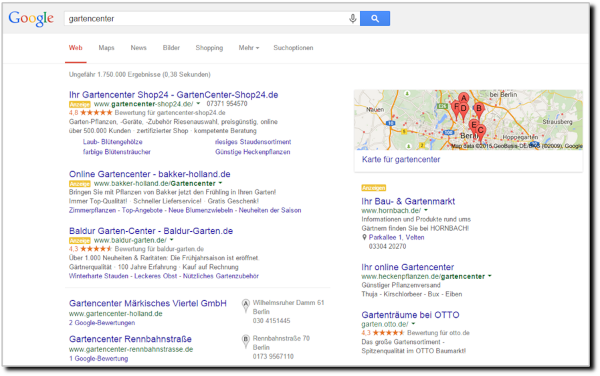
Task: Click Leckeres Obst sitelink
Action: (156, 276)
